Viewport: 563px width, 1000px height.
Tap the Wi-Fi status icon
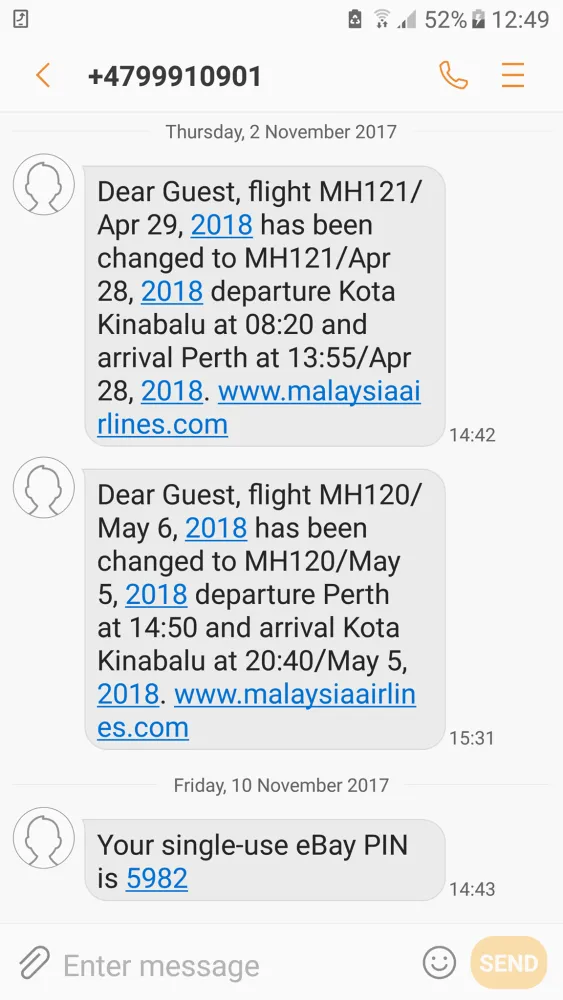point(382,19)
